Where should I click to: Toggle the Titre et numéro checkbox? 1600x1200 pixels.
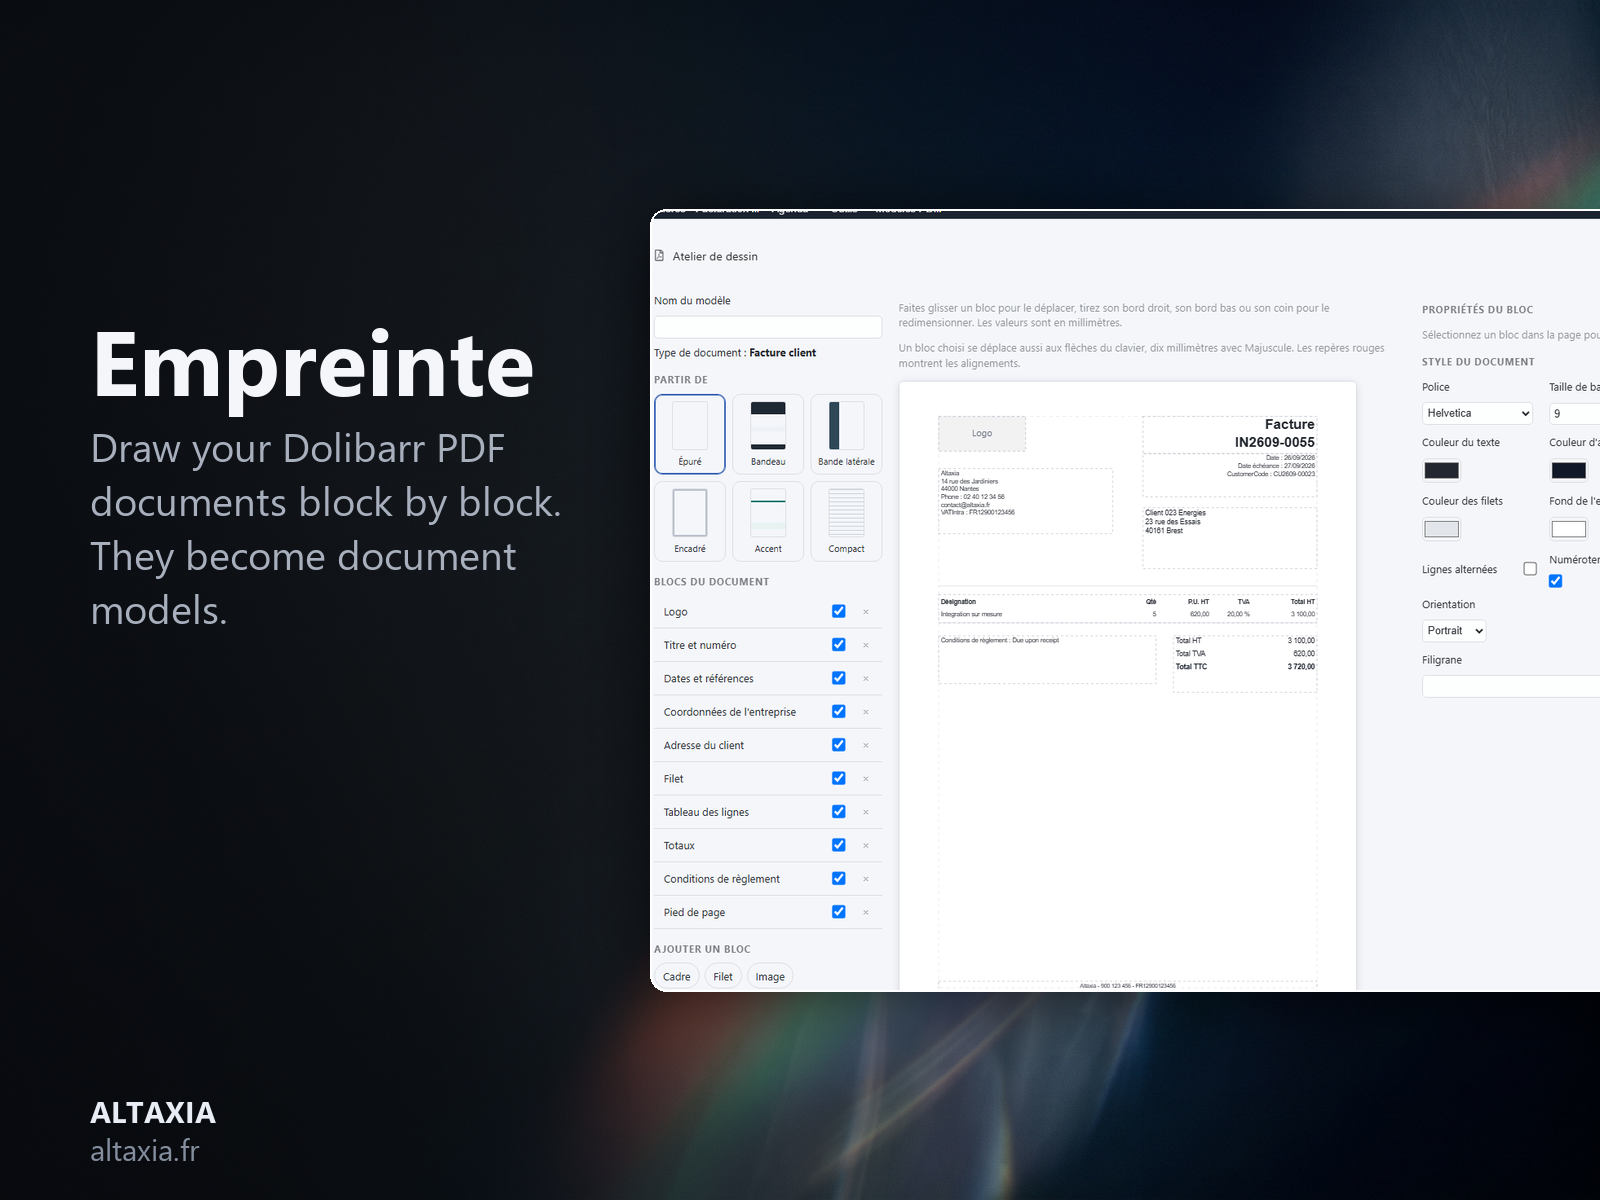pyautogui.click(x=839, y=645)
